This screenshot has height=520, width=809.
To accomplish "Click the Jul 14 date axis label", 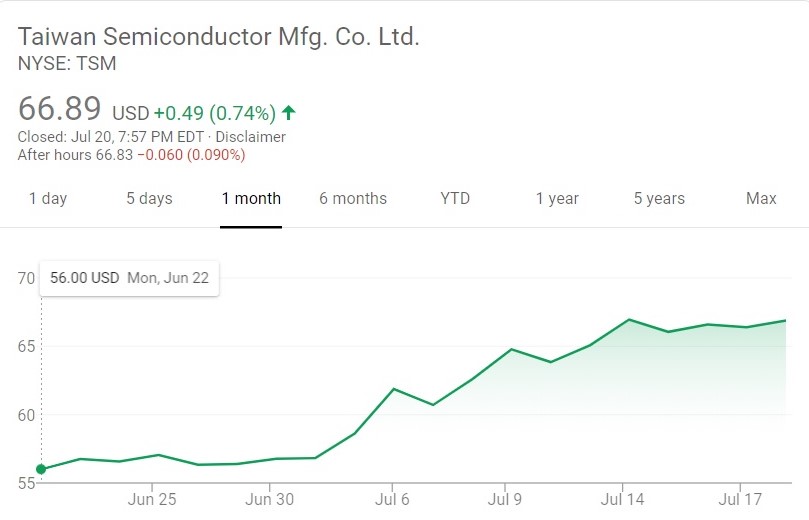I will 623,499.
